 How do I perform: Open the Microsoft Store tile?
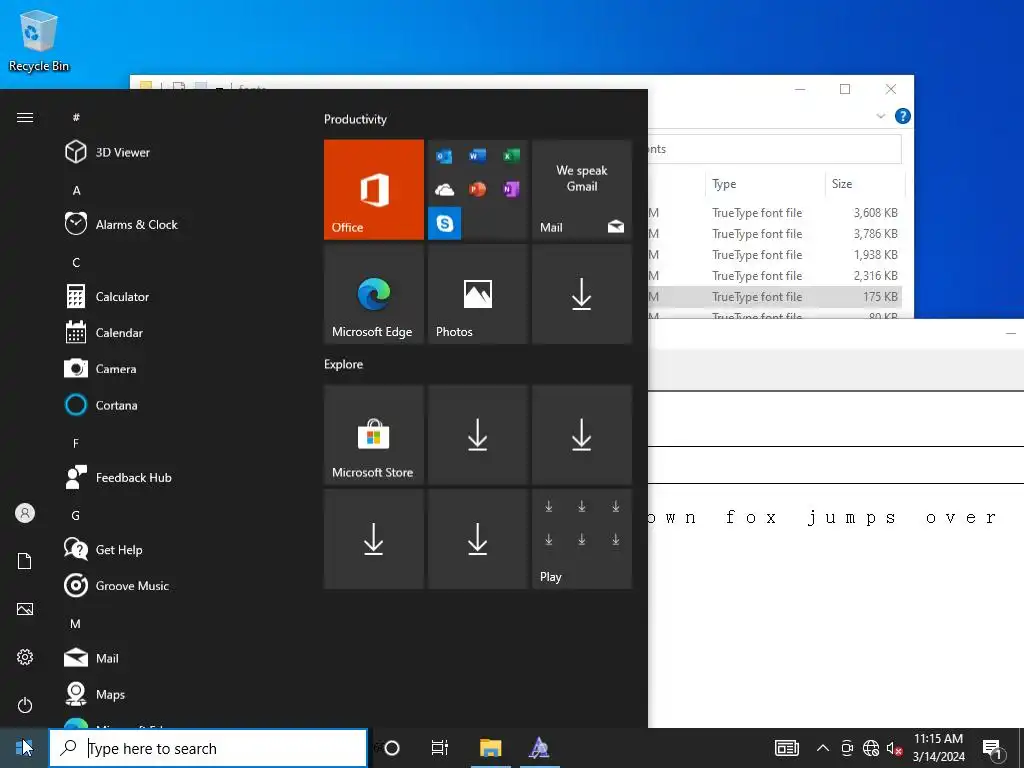click(x=374, y=434)
